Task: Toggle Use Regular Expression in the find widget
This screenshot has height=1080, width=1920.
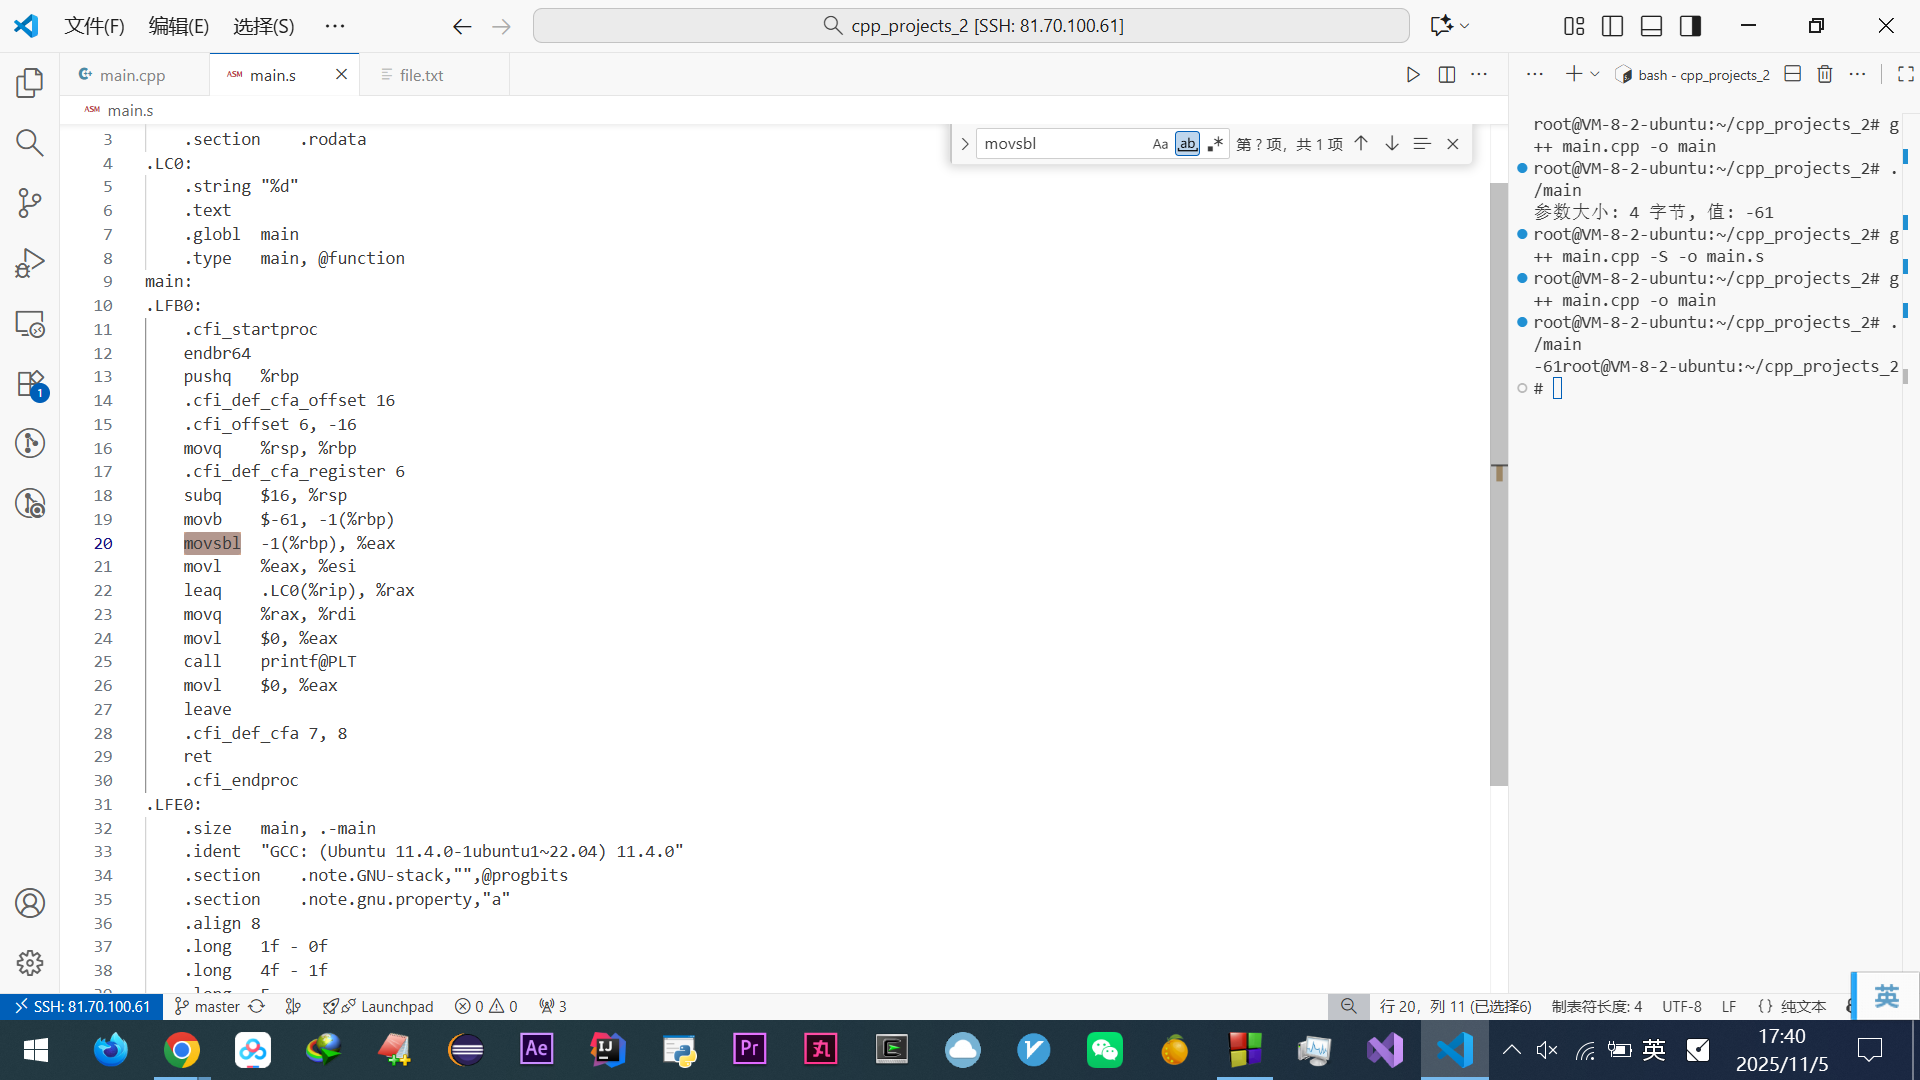Action: 1214,144
